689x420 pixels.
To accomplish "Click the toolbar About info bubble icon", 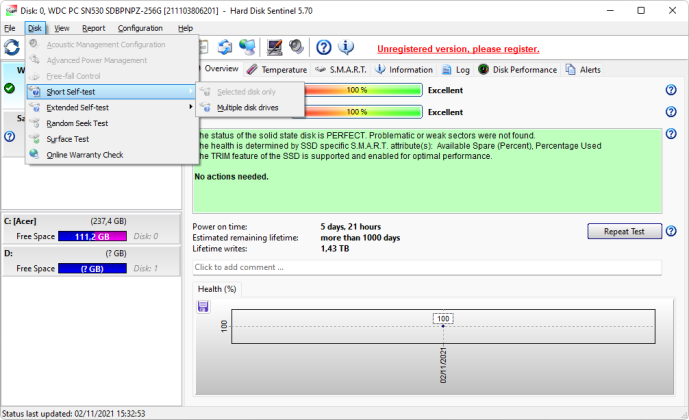I will 346,47.
